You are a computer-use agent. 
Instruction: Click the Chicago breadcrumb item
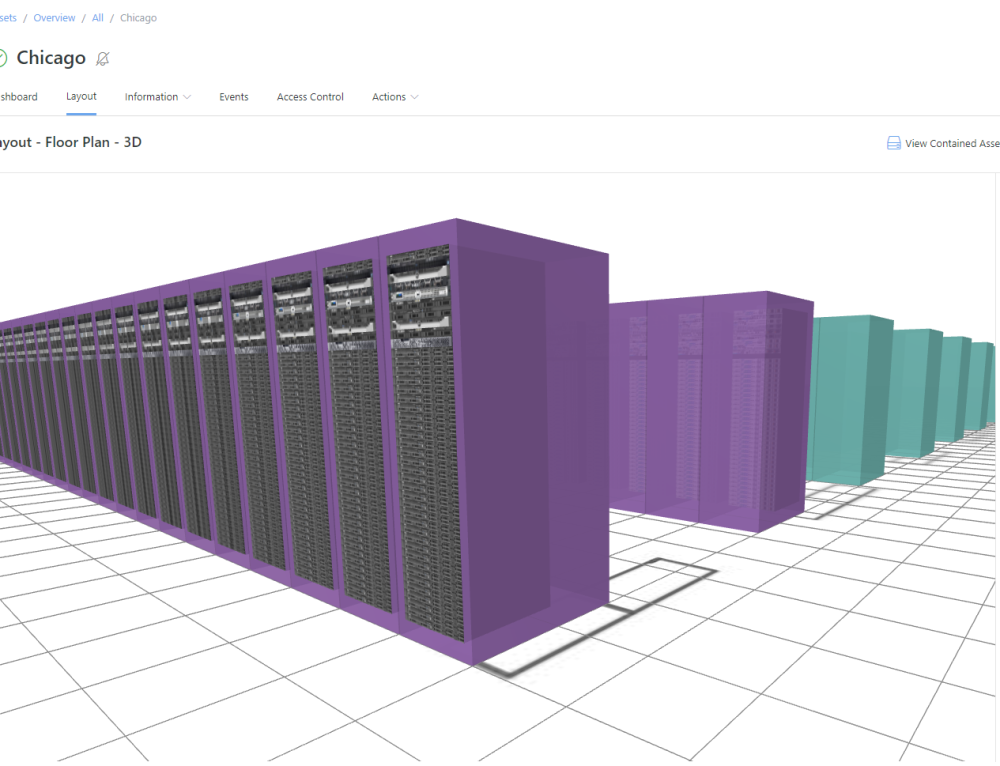point(138,17)
